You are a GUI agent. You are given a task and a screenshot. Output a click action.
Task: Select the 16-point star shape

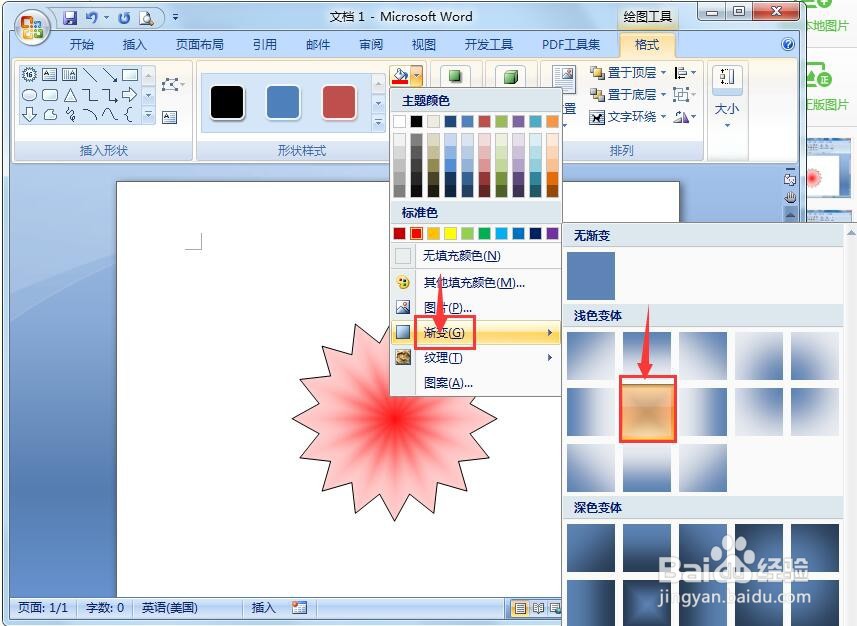point(29,74)
